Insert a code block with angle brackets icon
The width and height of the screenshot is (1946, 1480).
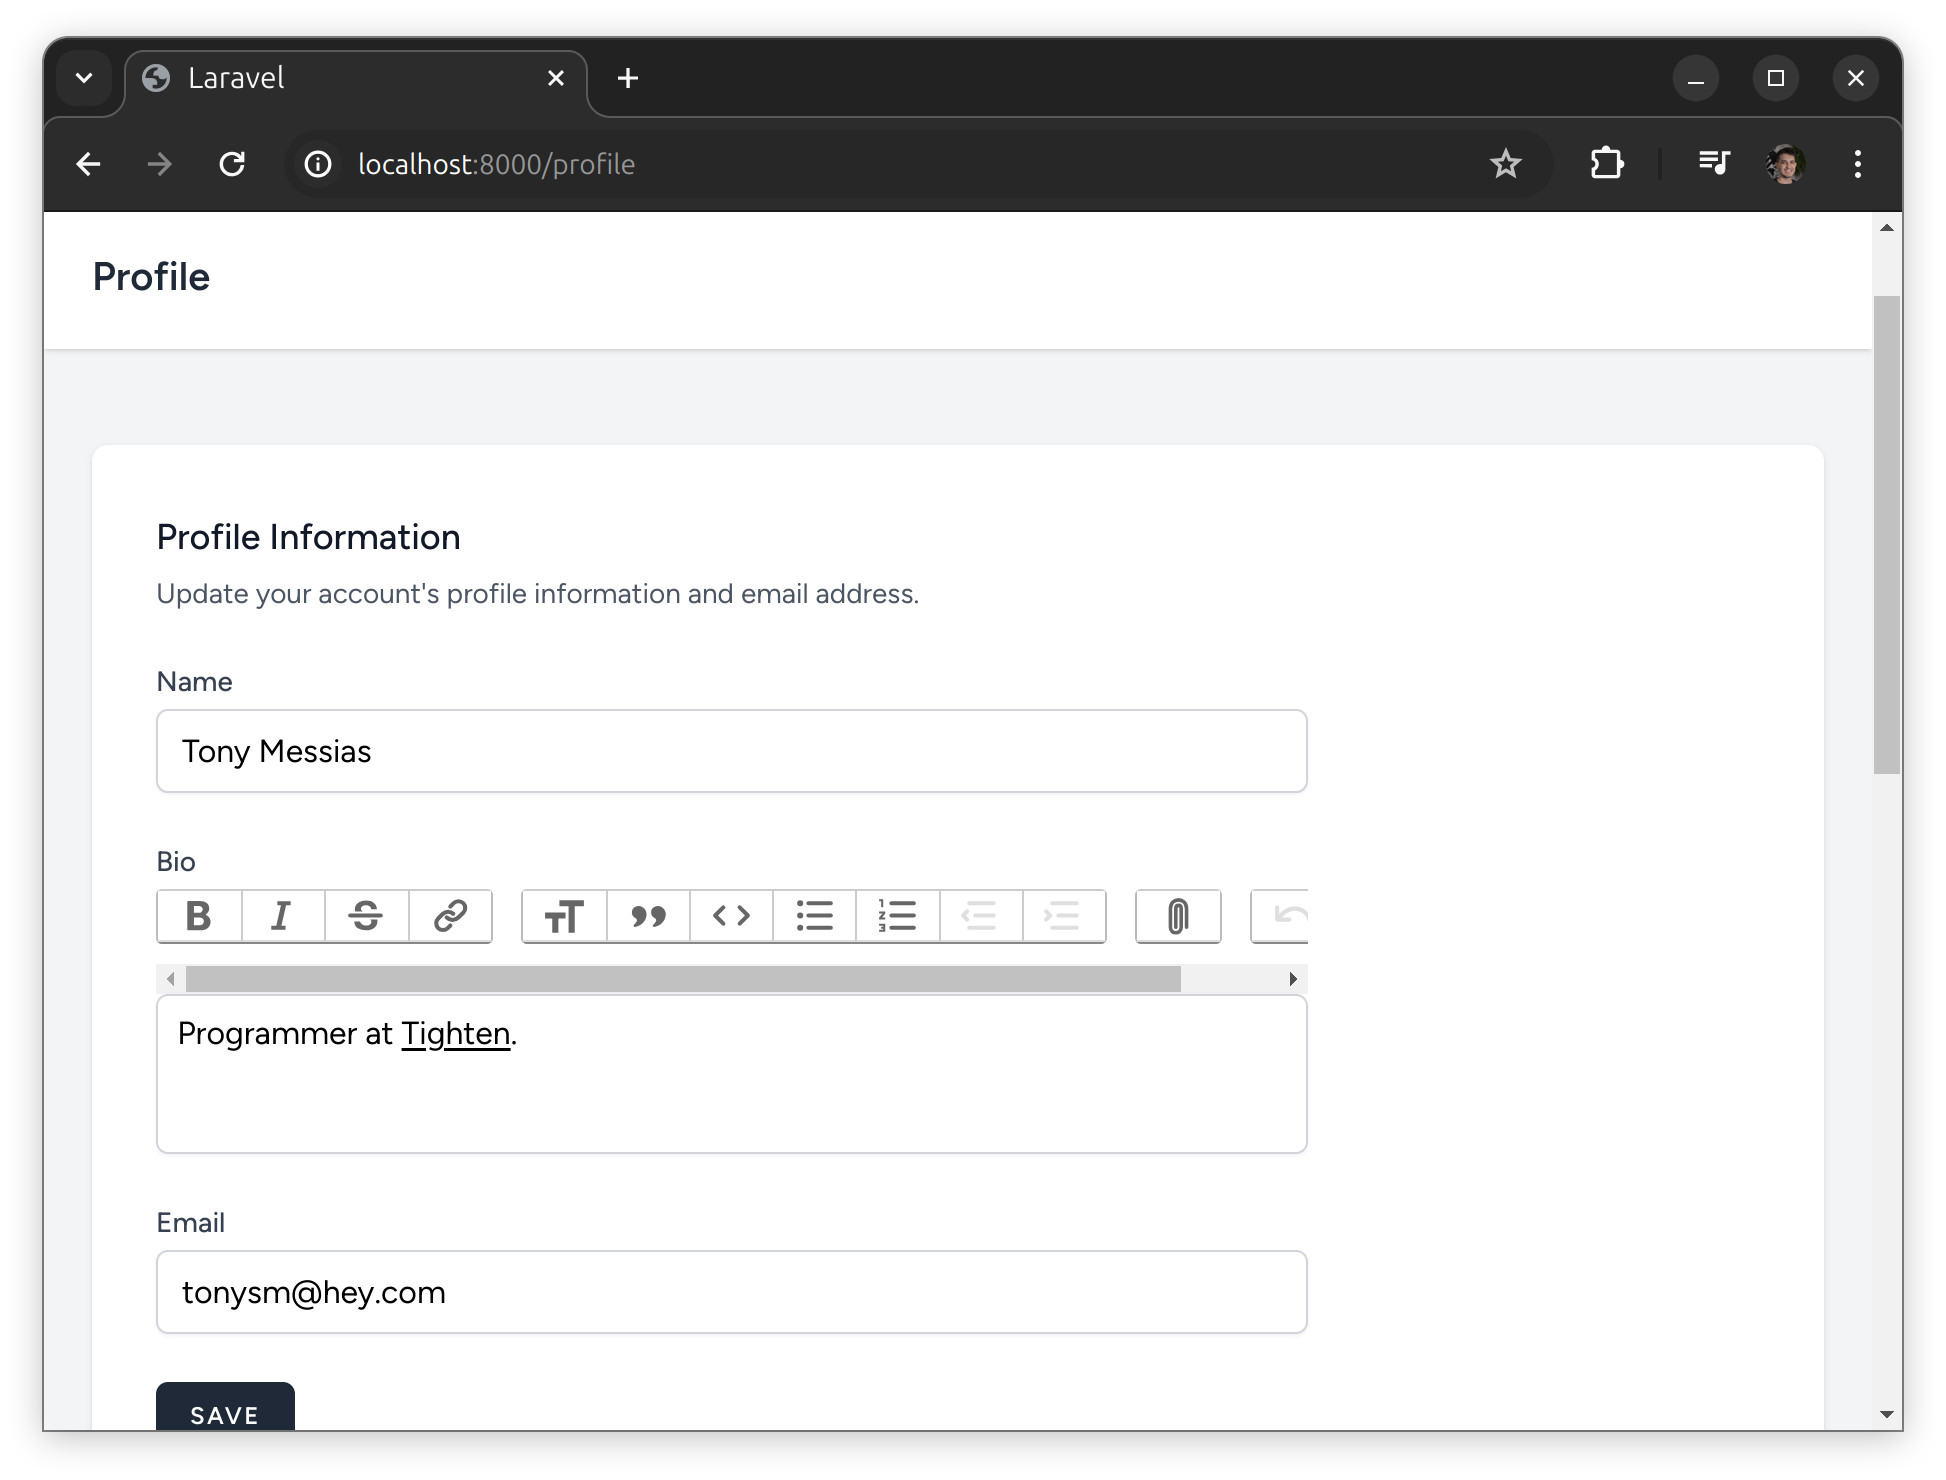[x=731, y=916]
